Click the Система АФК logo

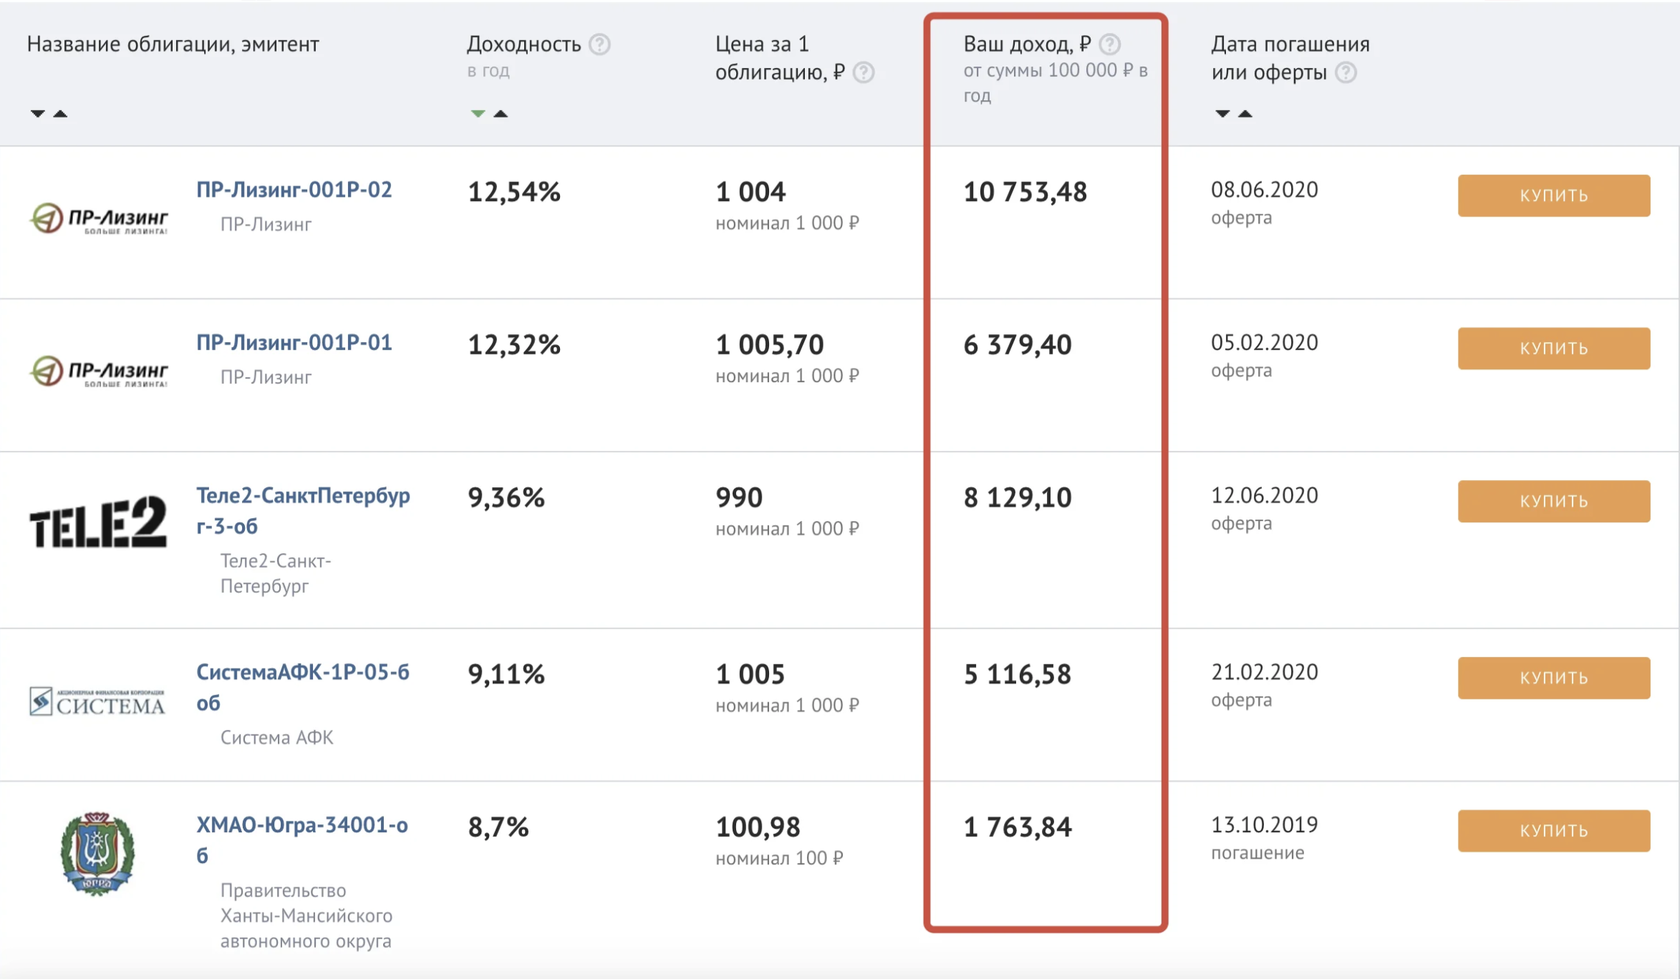97,702
